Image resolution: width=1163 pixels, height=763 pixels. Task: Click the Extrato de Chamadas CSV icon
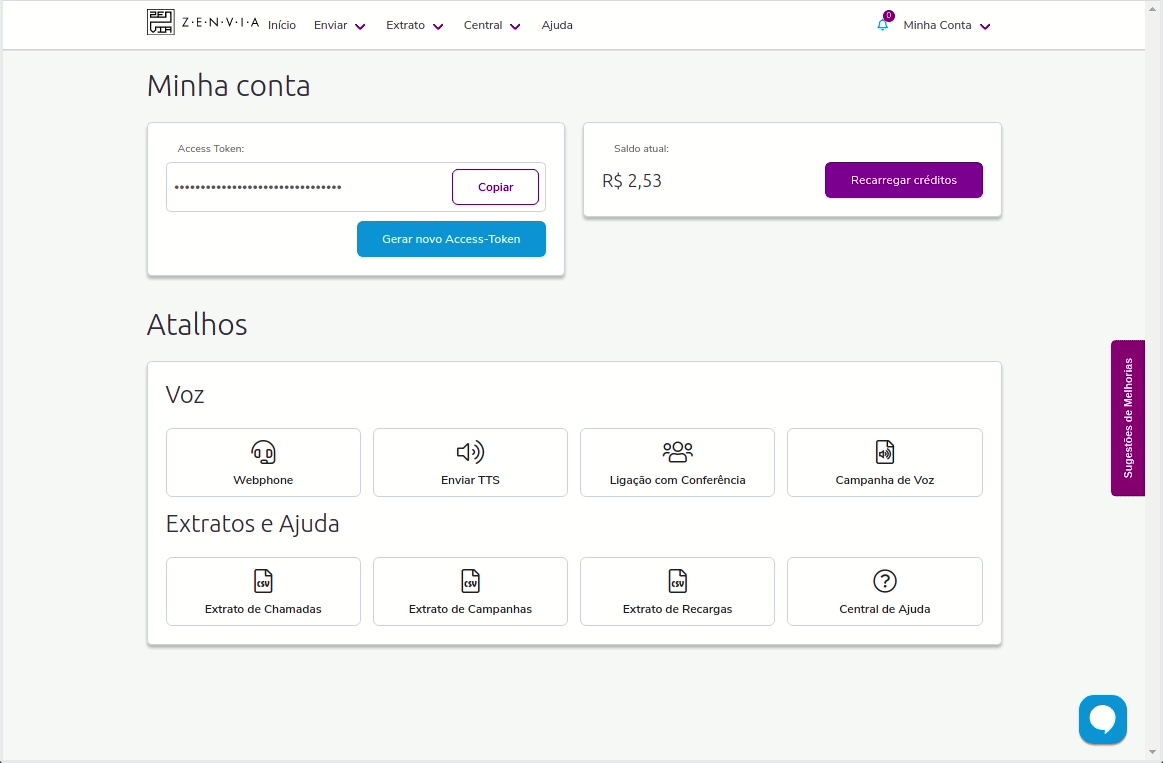click(263, 581)
